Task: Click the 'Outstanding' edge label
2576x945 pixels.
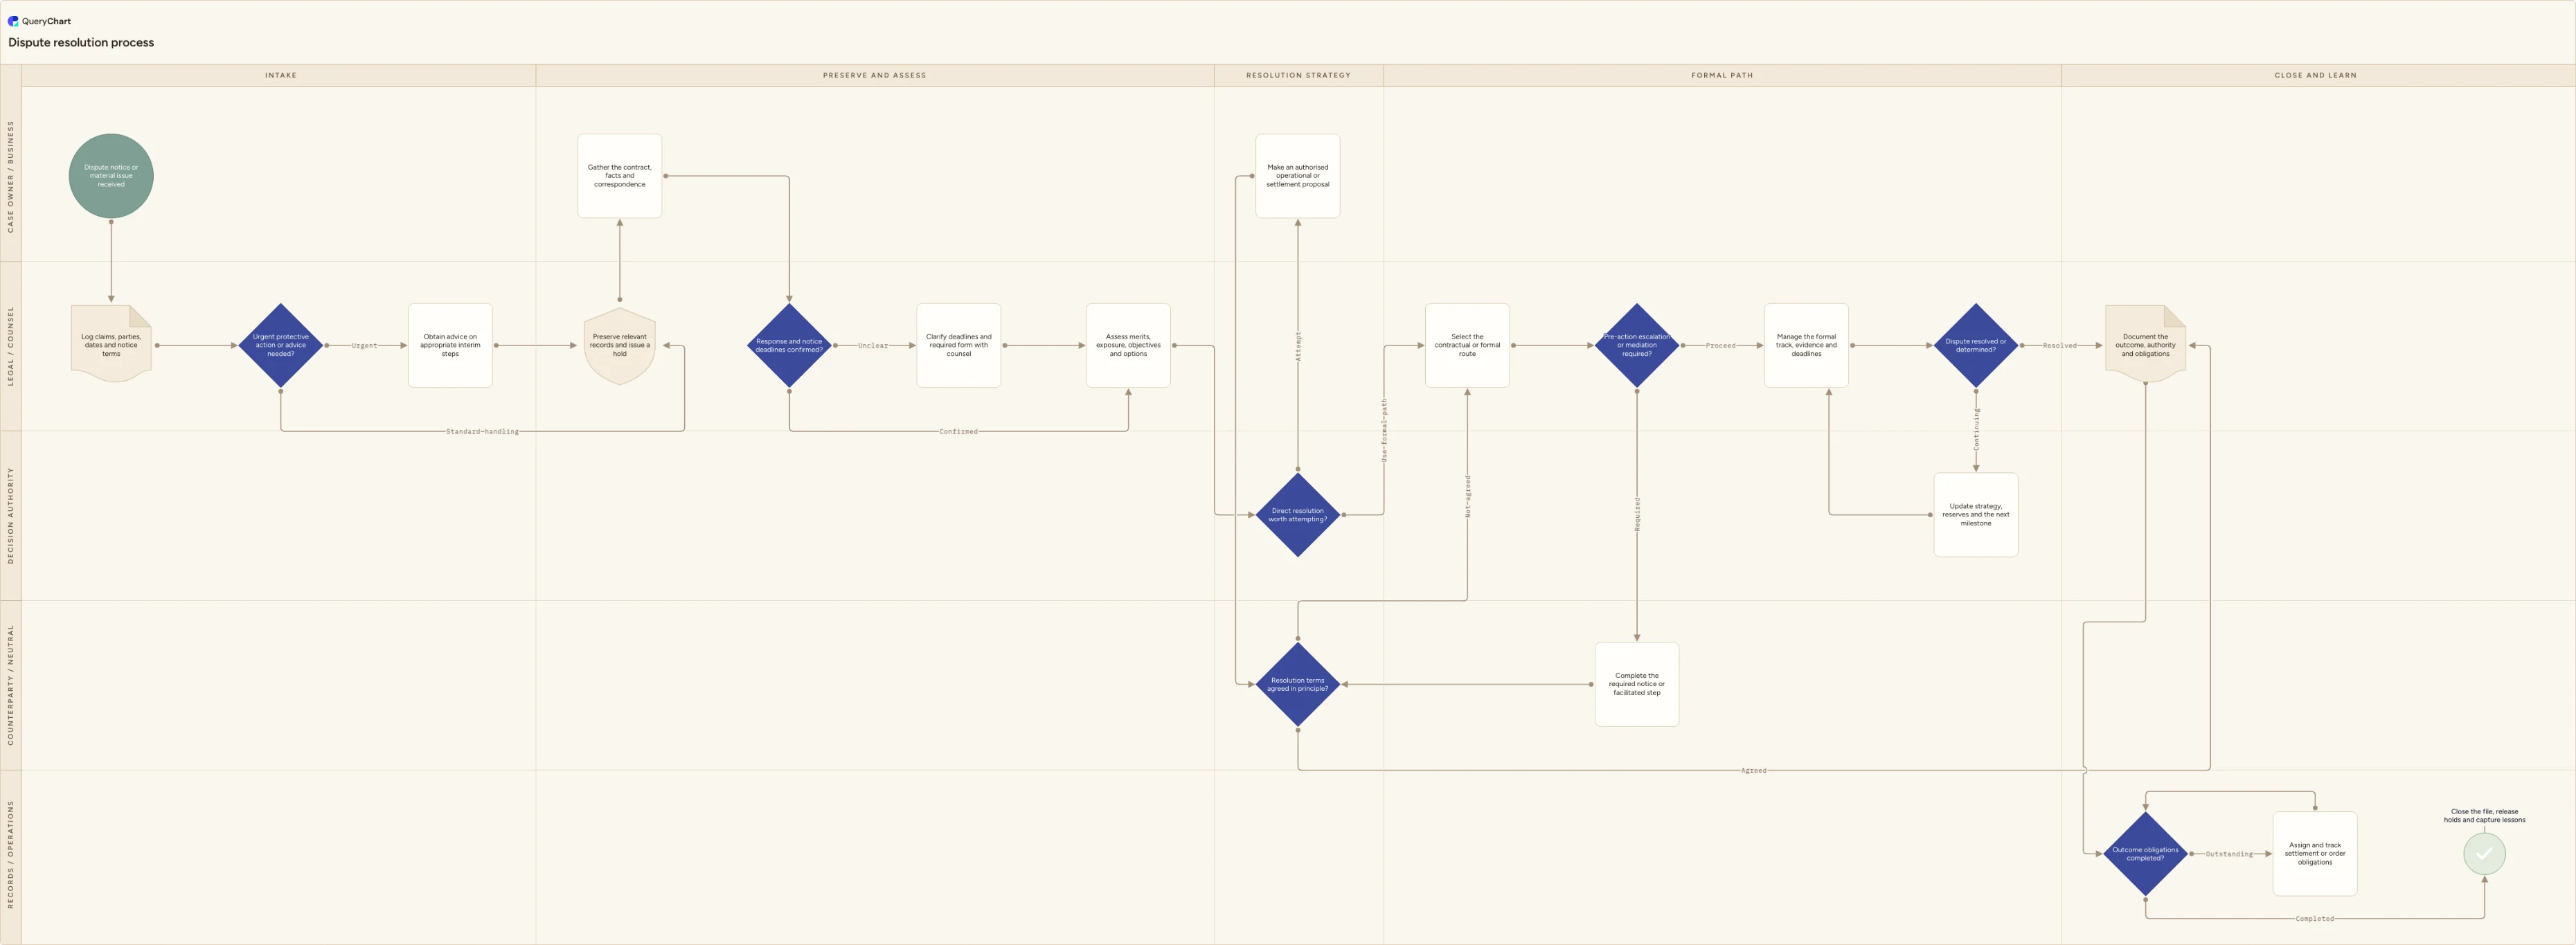Action: 2229,855
